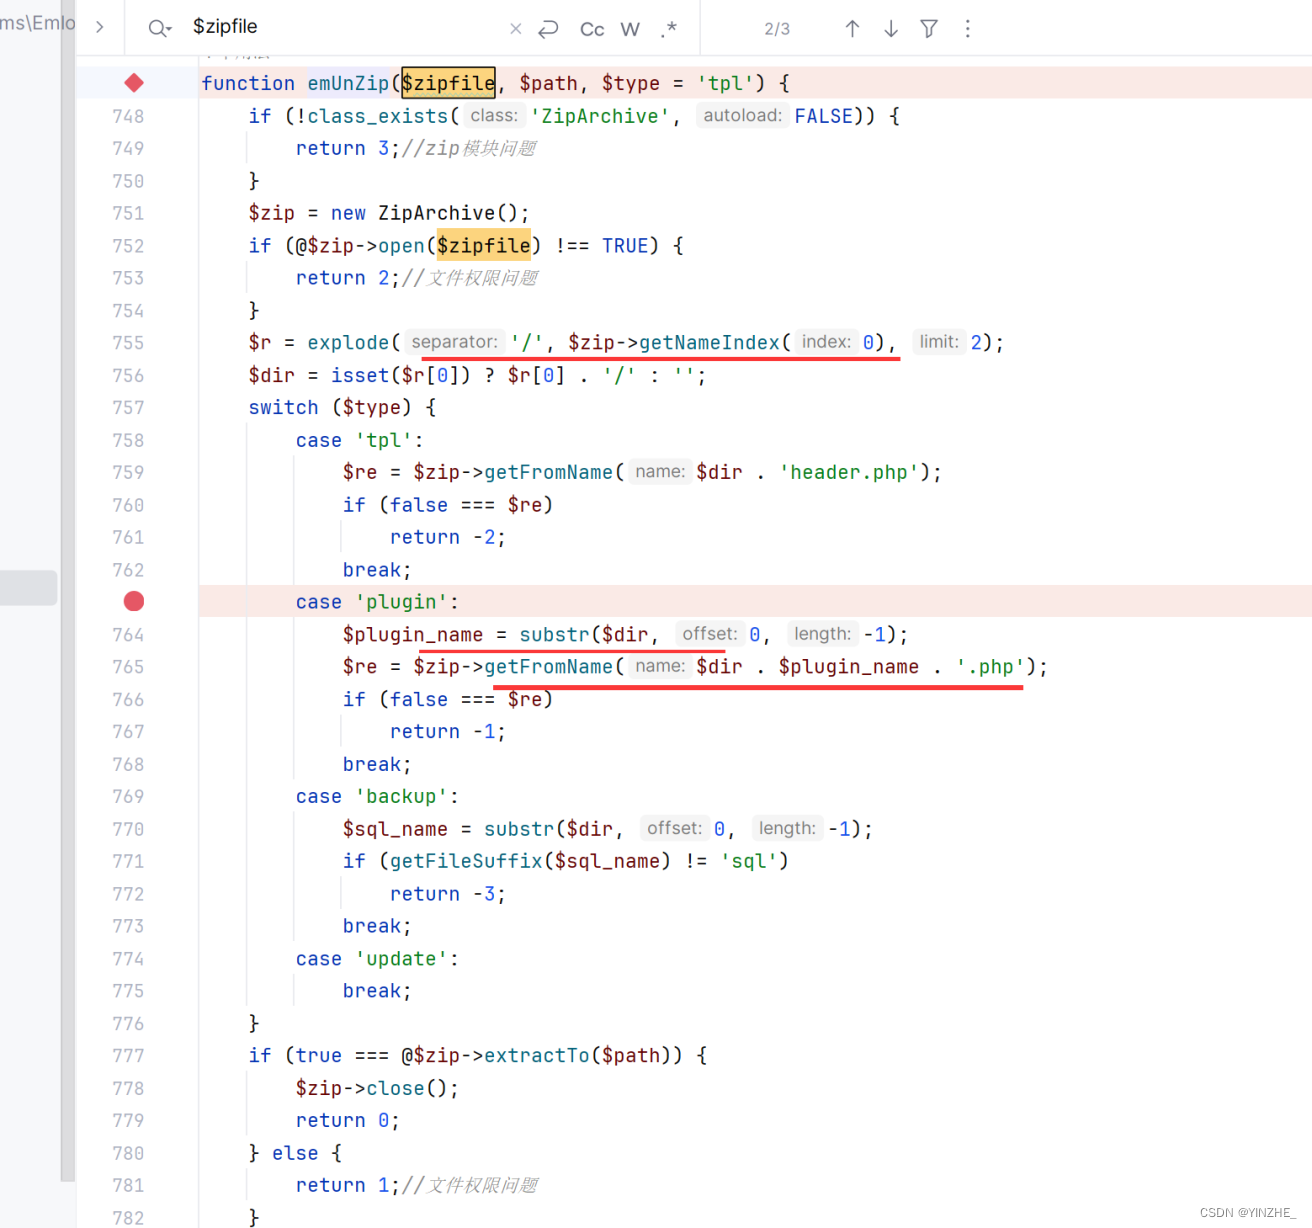Click 'limit:' parameter hint on line 755
Image resolution: width=1312 pixels, height=1228 pixels.
[939, 342]
